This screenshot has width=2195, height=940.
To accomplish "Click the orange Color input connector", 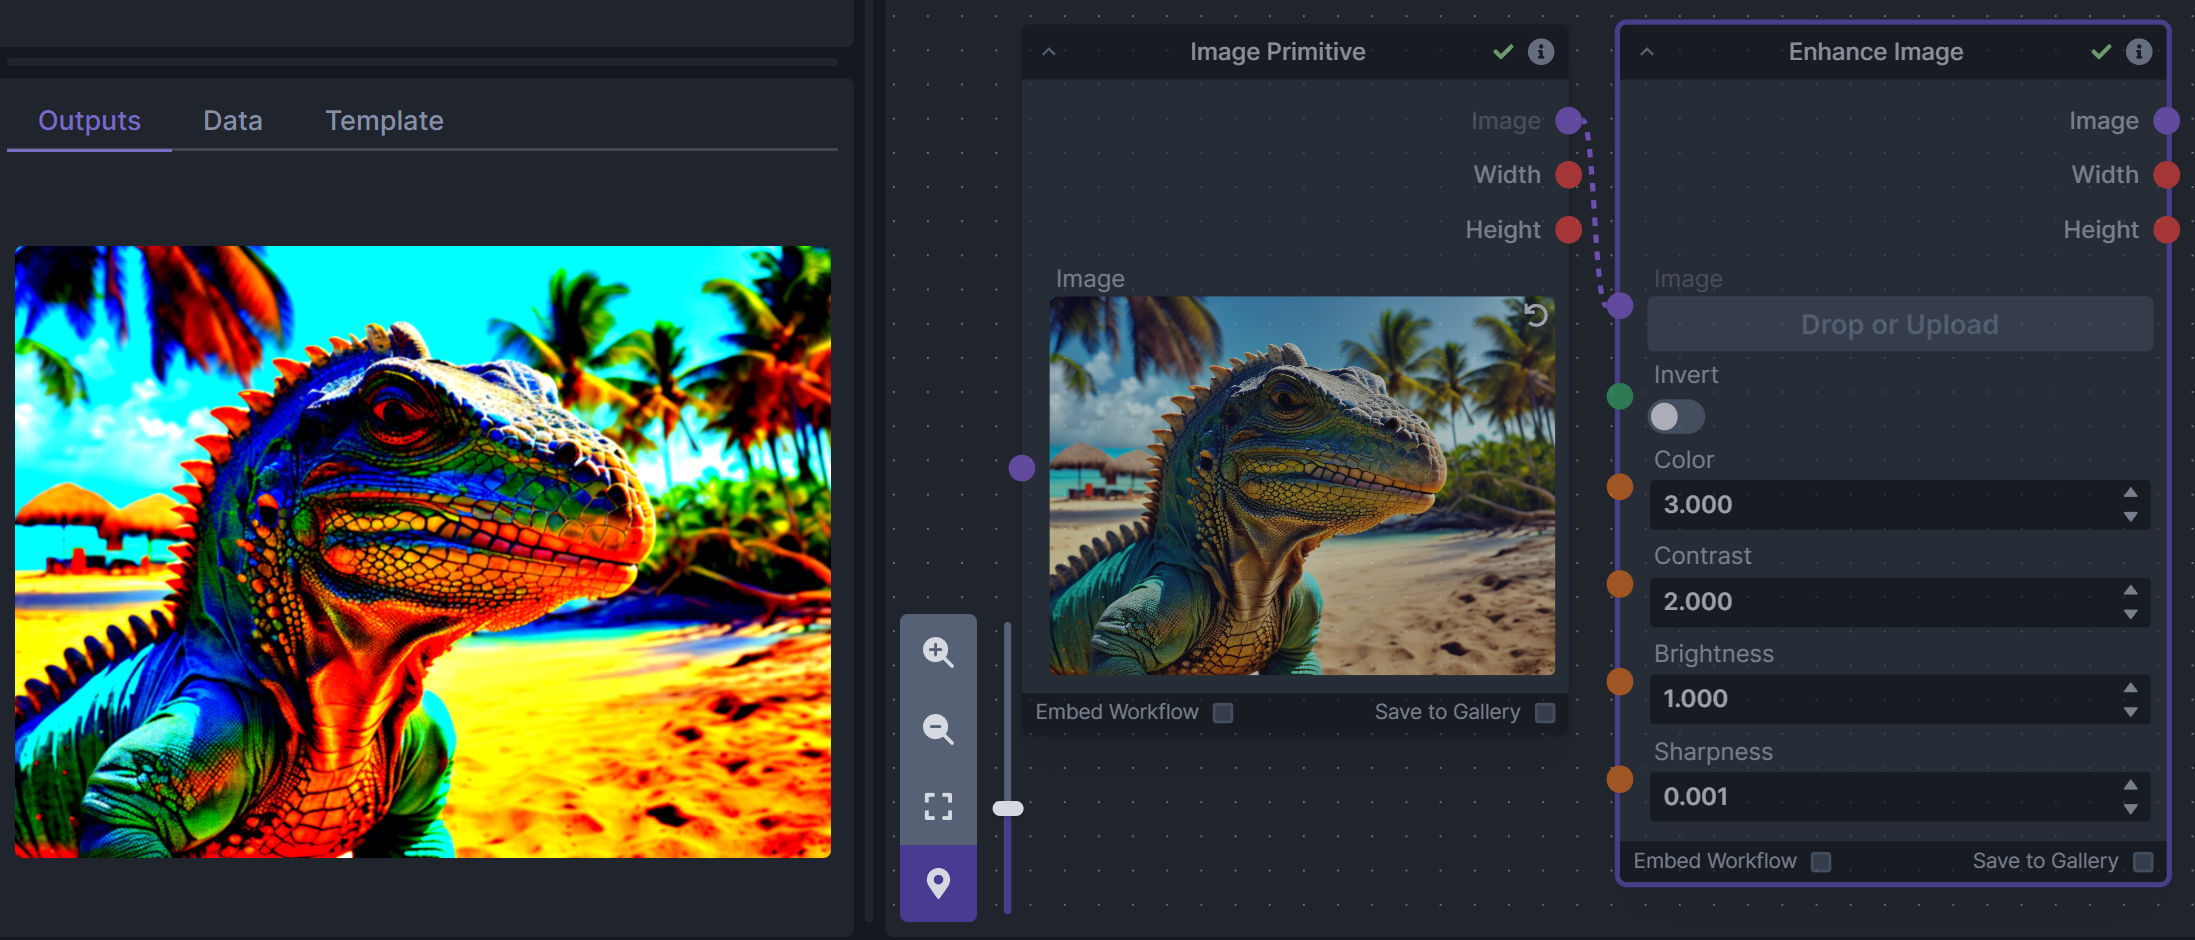I will pyautogui.click(x=1620, y=487).
